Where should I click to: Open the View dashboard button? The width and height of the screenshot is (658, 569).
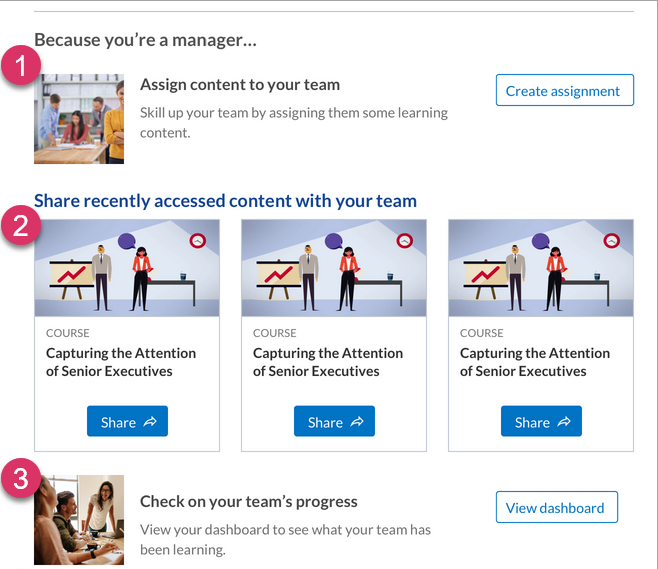tap(555, 507)
